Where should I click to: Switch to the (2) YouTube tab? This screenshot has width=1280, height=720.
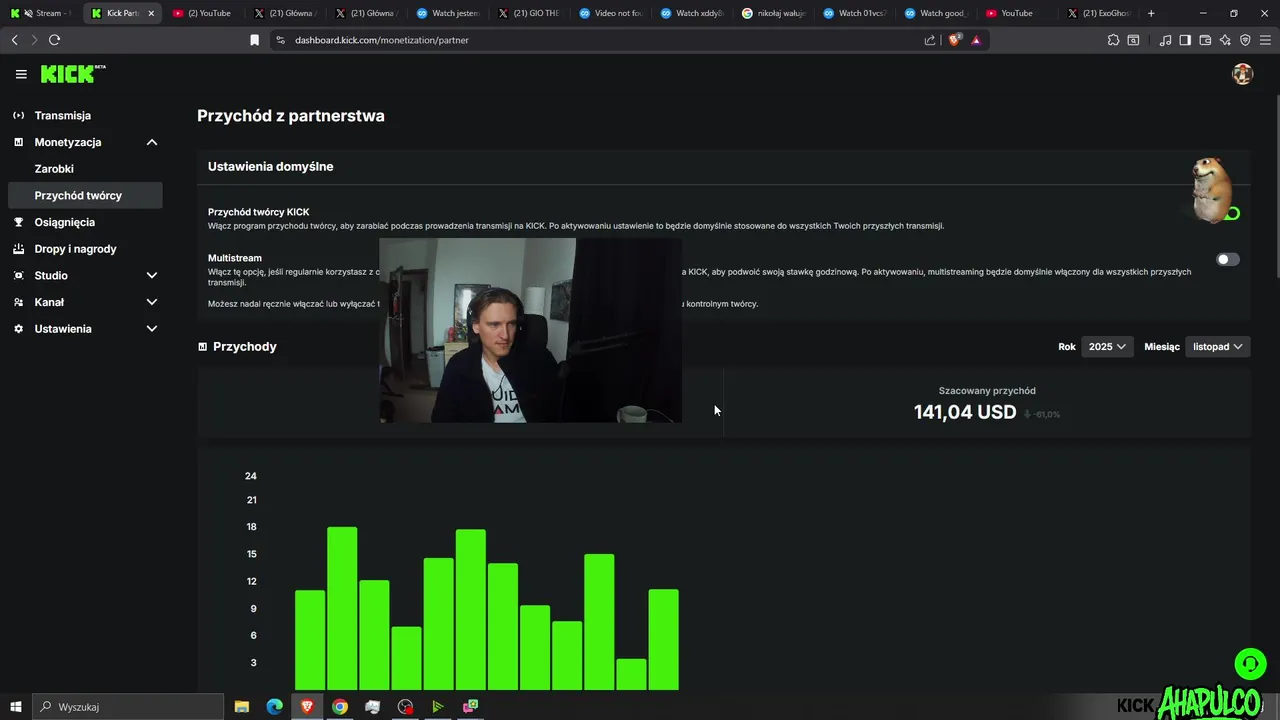pyautogui.click(x=202, y=13)
